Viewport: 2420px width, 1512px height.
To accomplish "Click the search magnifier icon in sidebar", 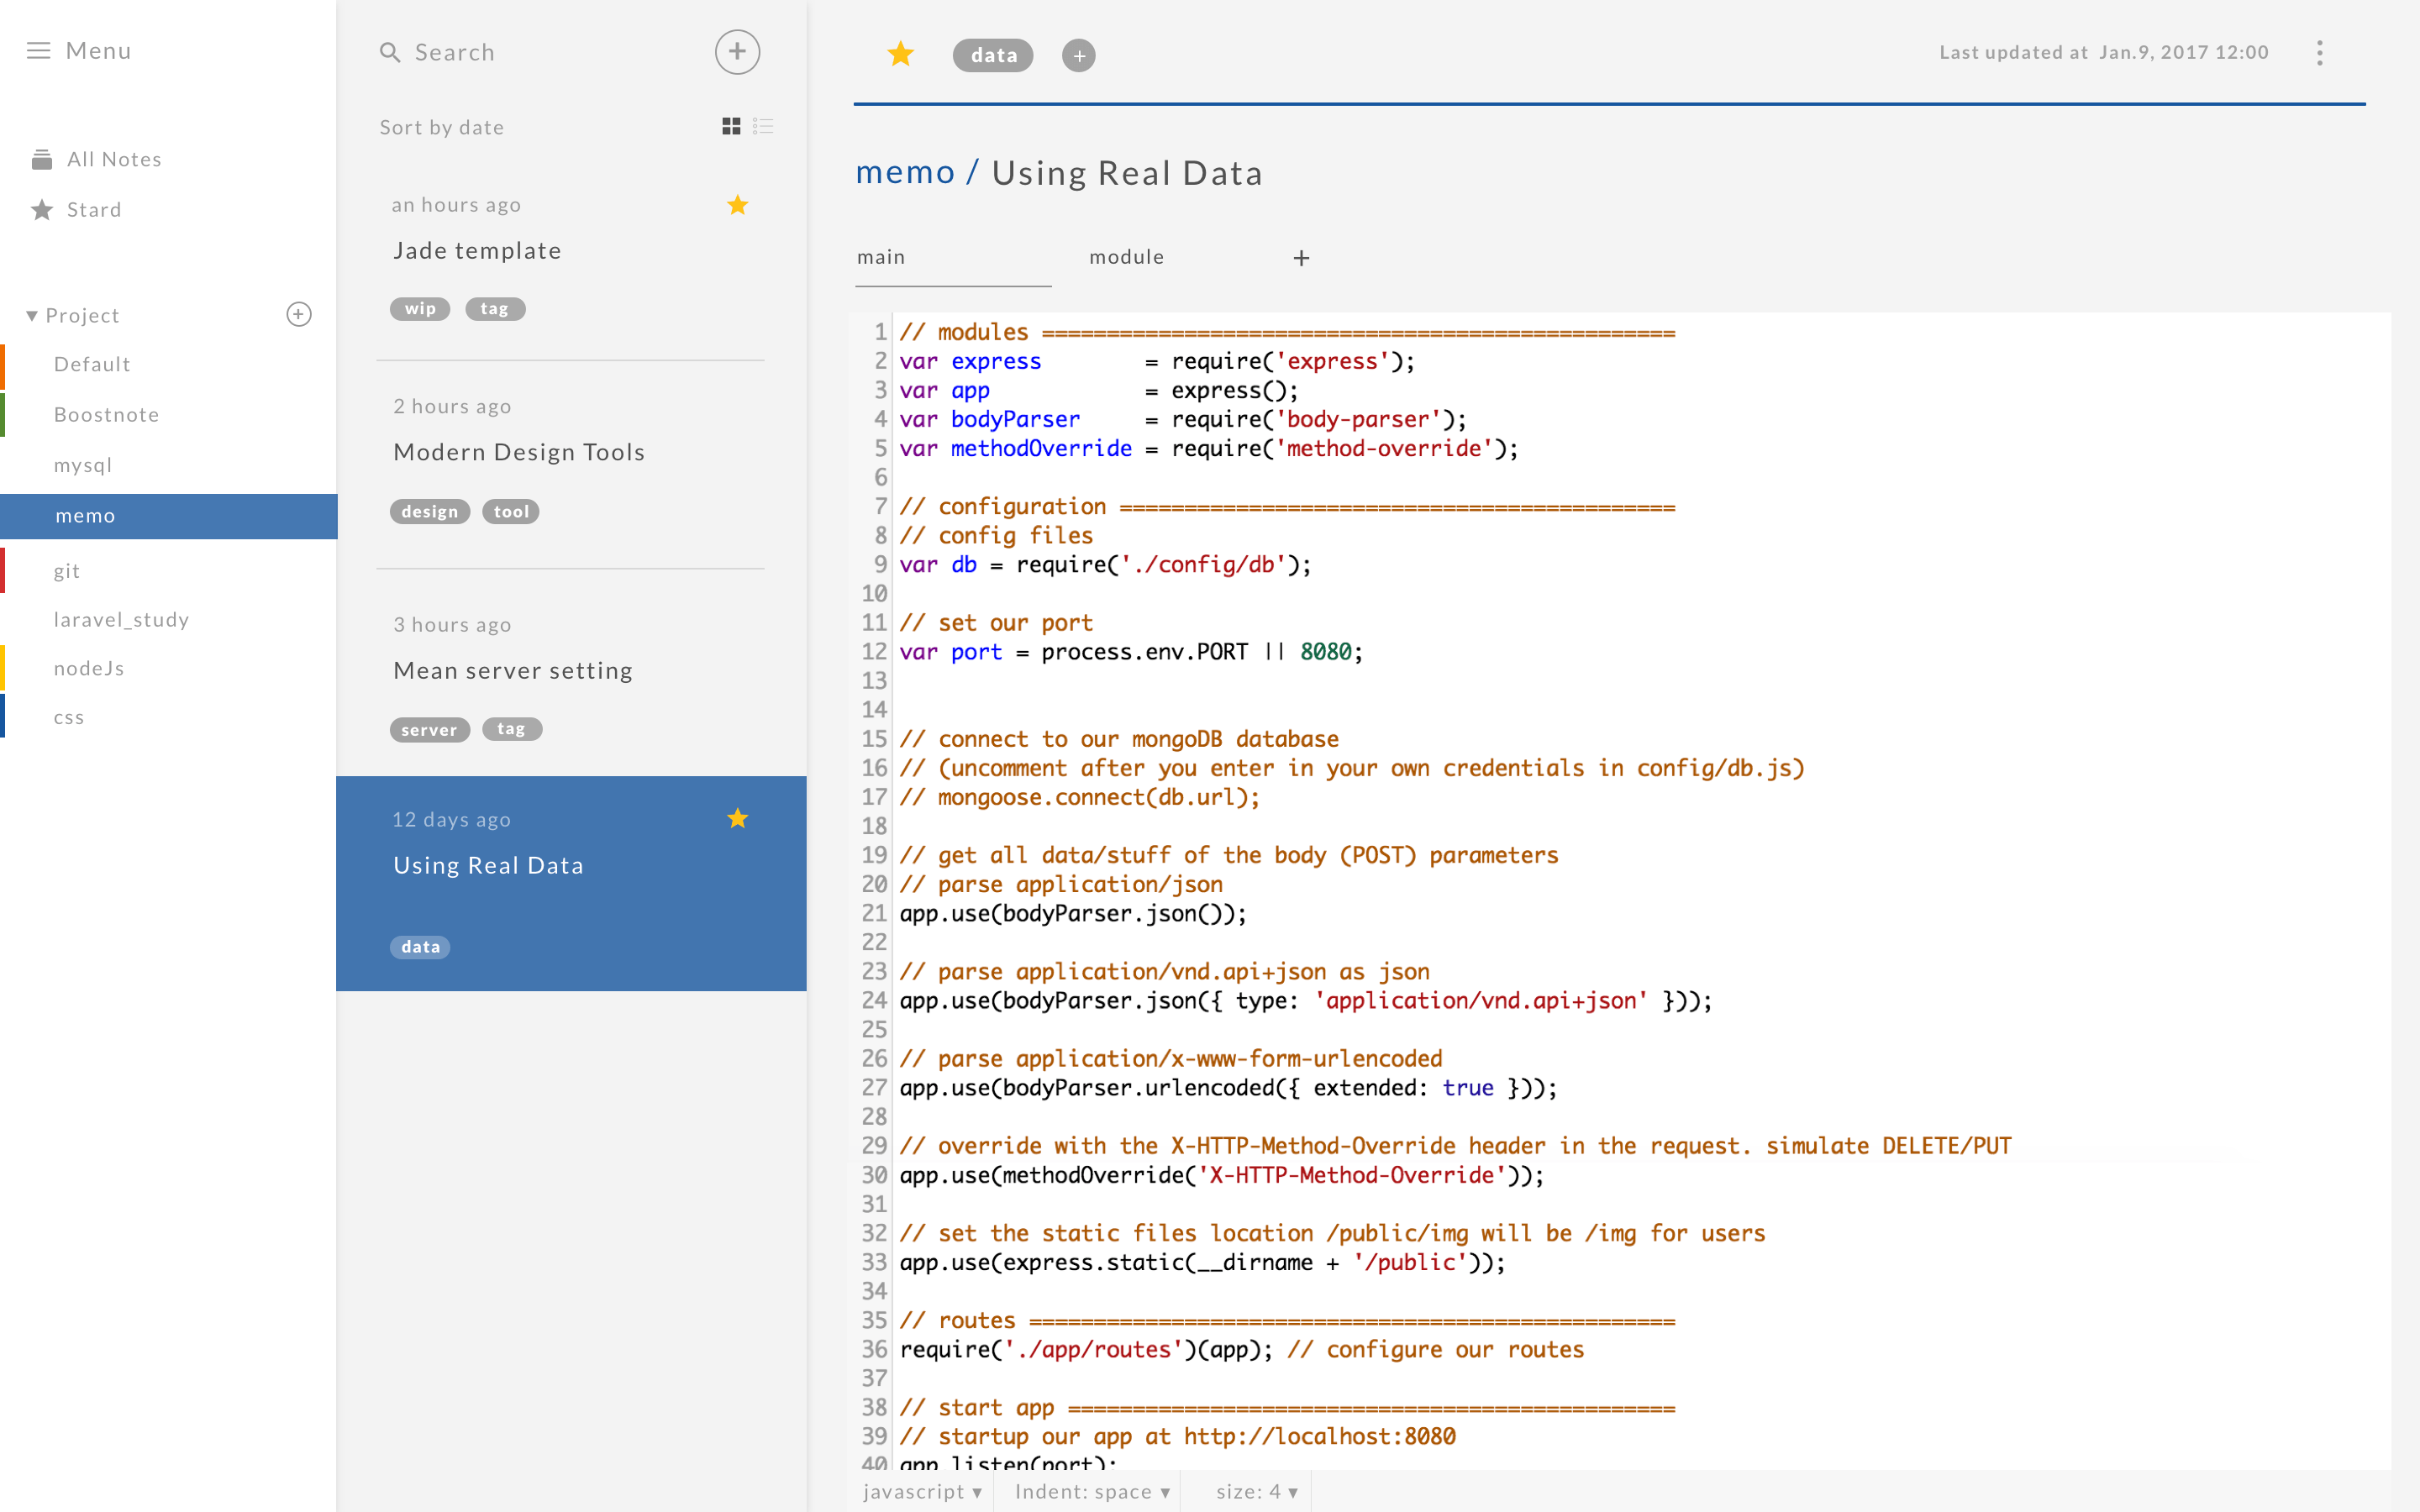I will pyautogui.click(x=390, y=50).
